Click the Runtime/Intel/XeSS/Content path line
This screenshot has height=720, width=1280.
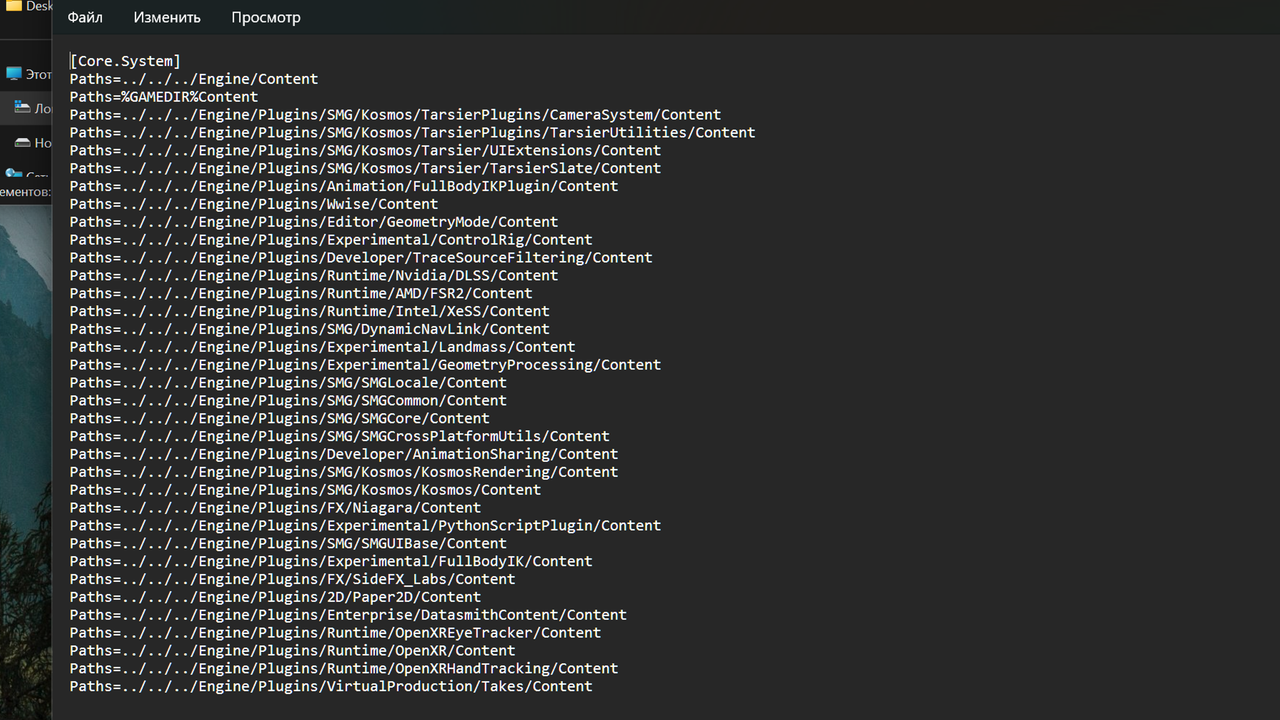click(310, 311)
